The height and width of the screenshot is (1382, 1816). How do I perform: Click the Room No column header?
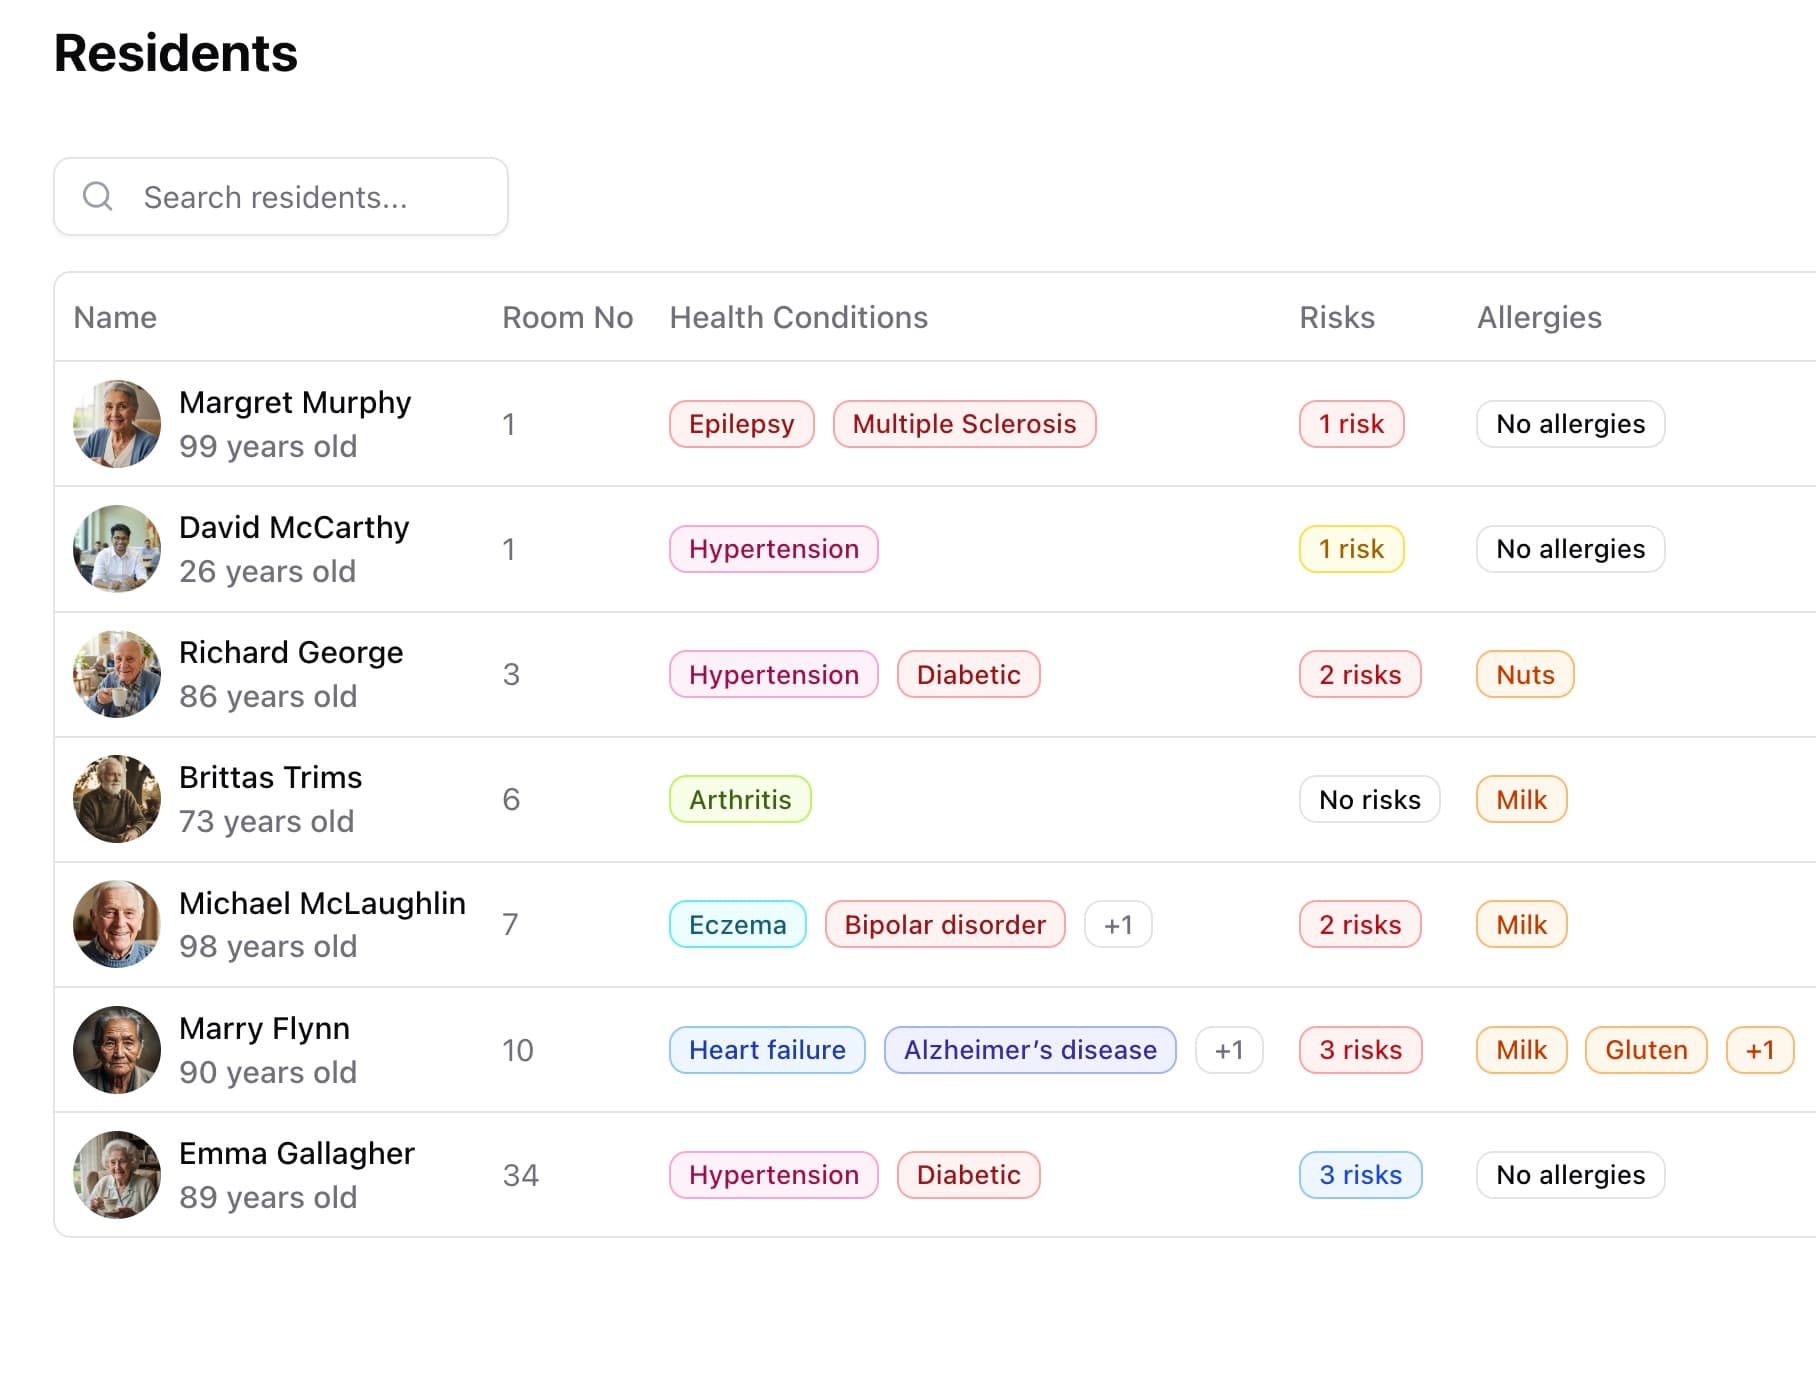567,317
